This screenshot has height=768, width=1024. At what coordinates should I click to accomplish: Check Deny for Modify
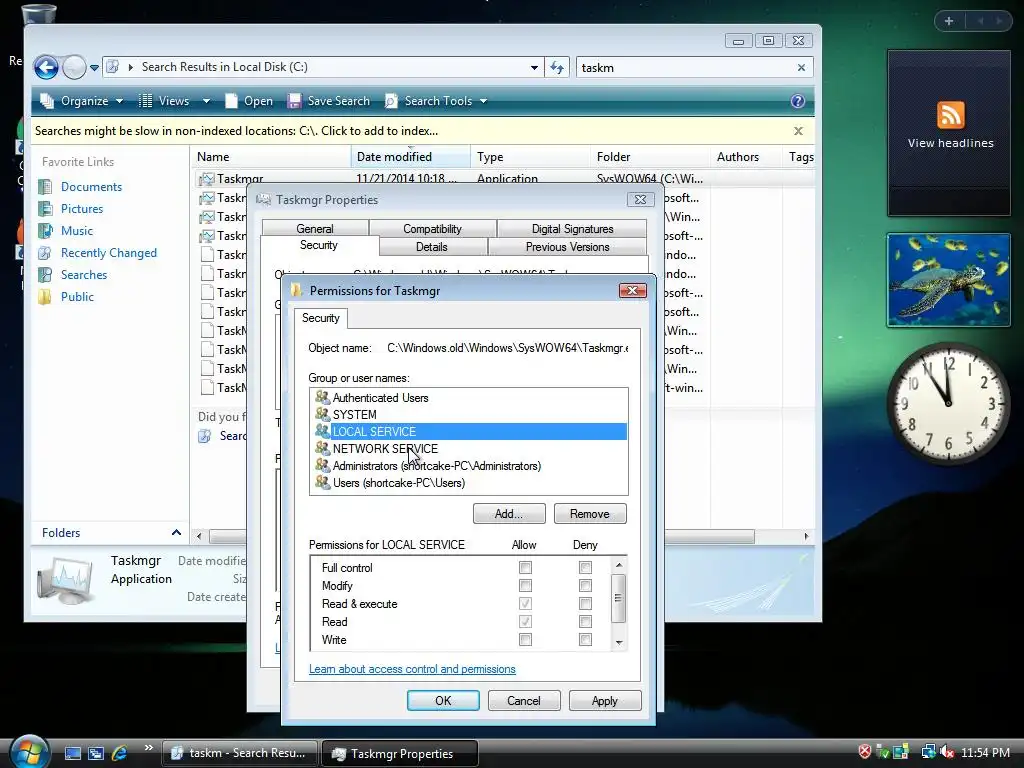coord(585,586)
